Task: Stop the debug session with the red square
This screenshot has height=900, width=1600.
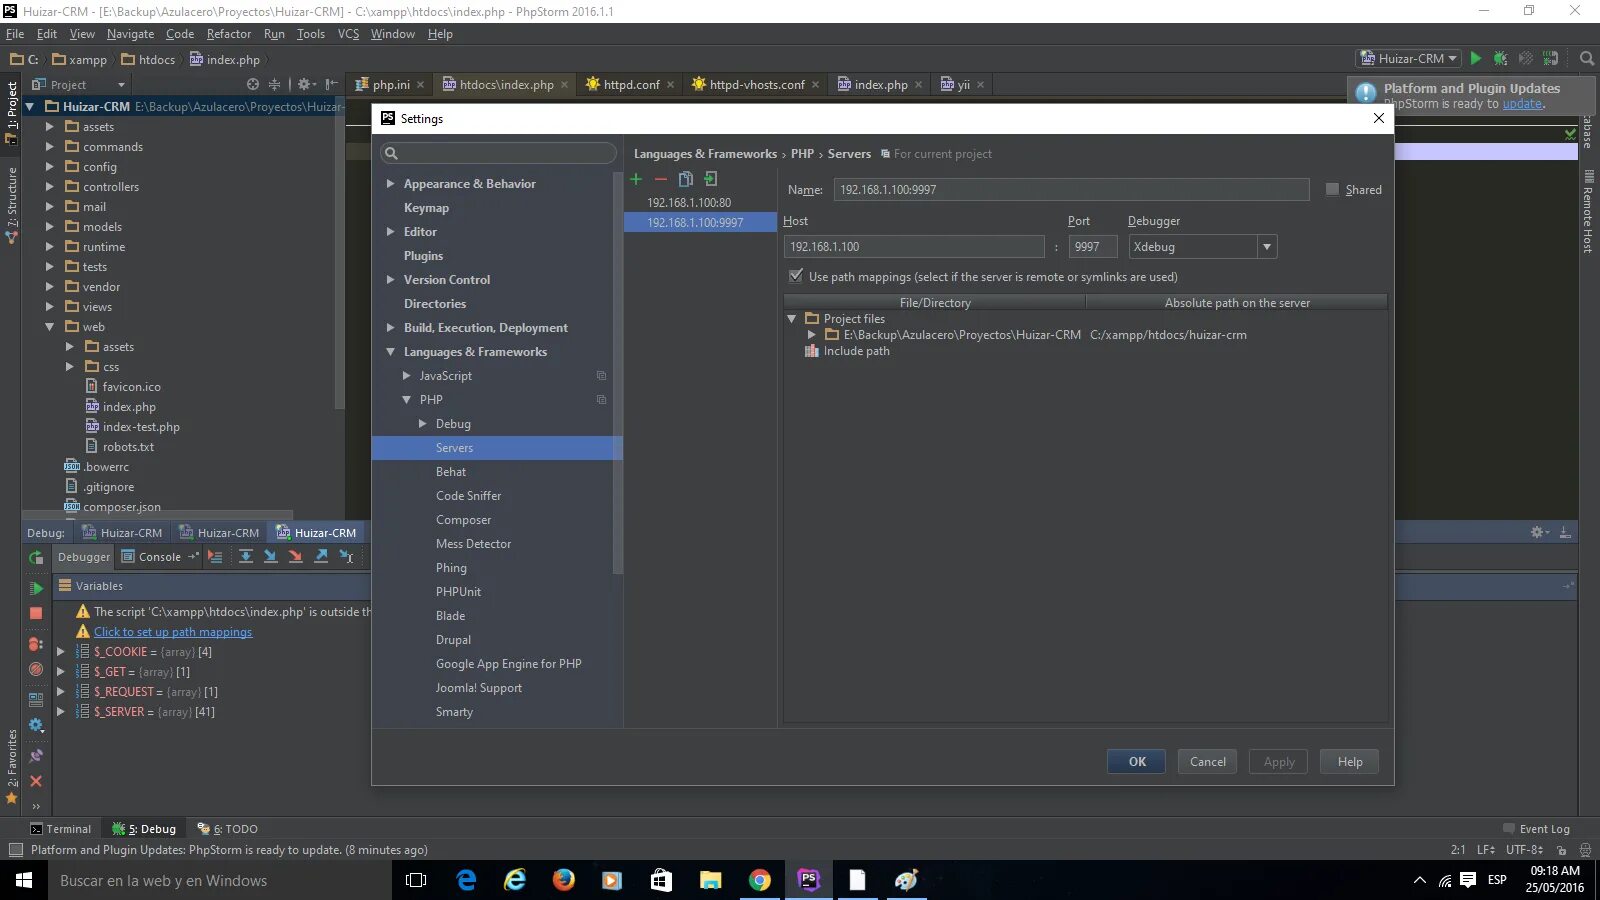Action: point(36,613)
